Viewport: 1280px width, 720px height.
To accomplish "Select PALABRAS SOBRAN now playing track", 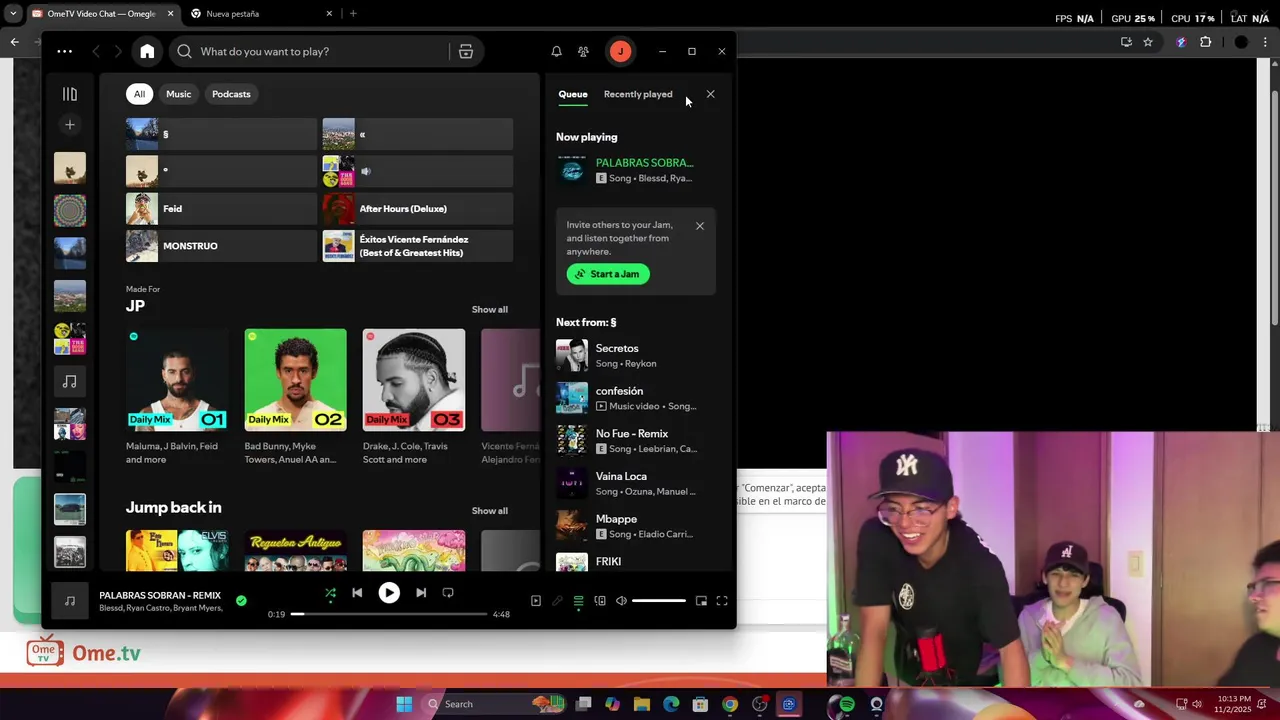I will pyautogui.click(x=636, y=170).
